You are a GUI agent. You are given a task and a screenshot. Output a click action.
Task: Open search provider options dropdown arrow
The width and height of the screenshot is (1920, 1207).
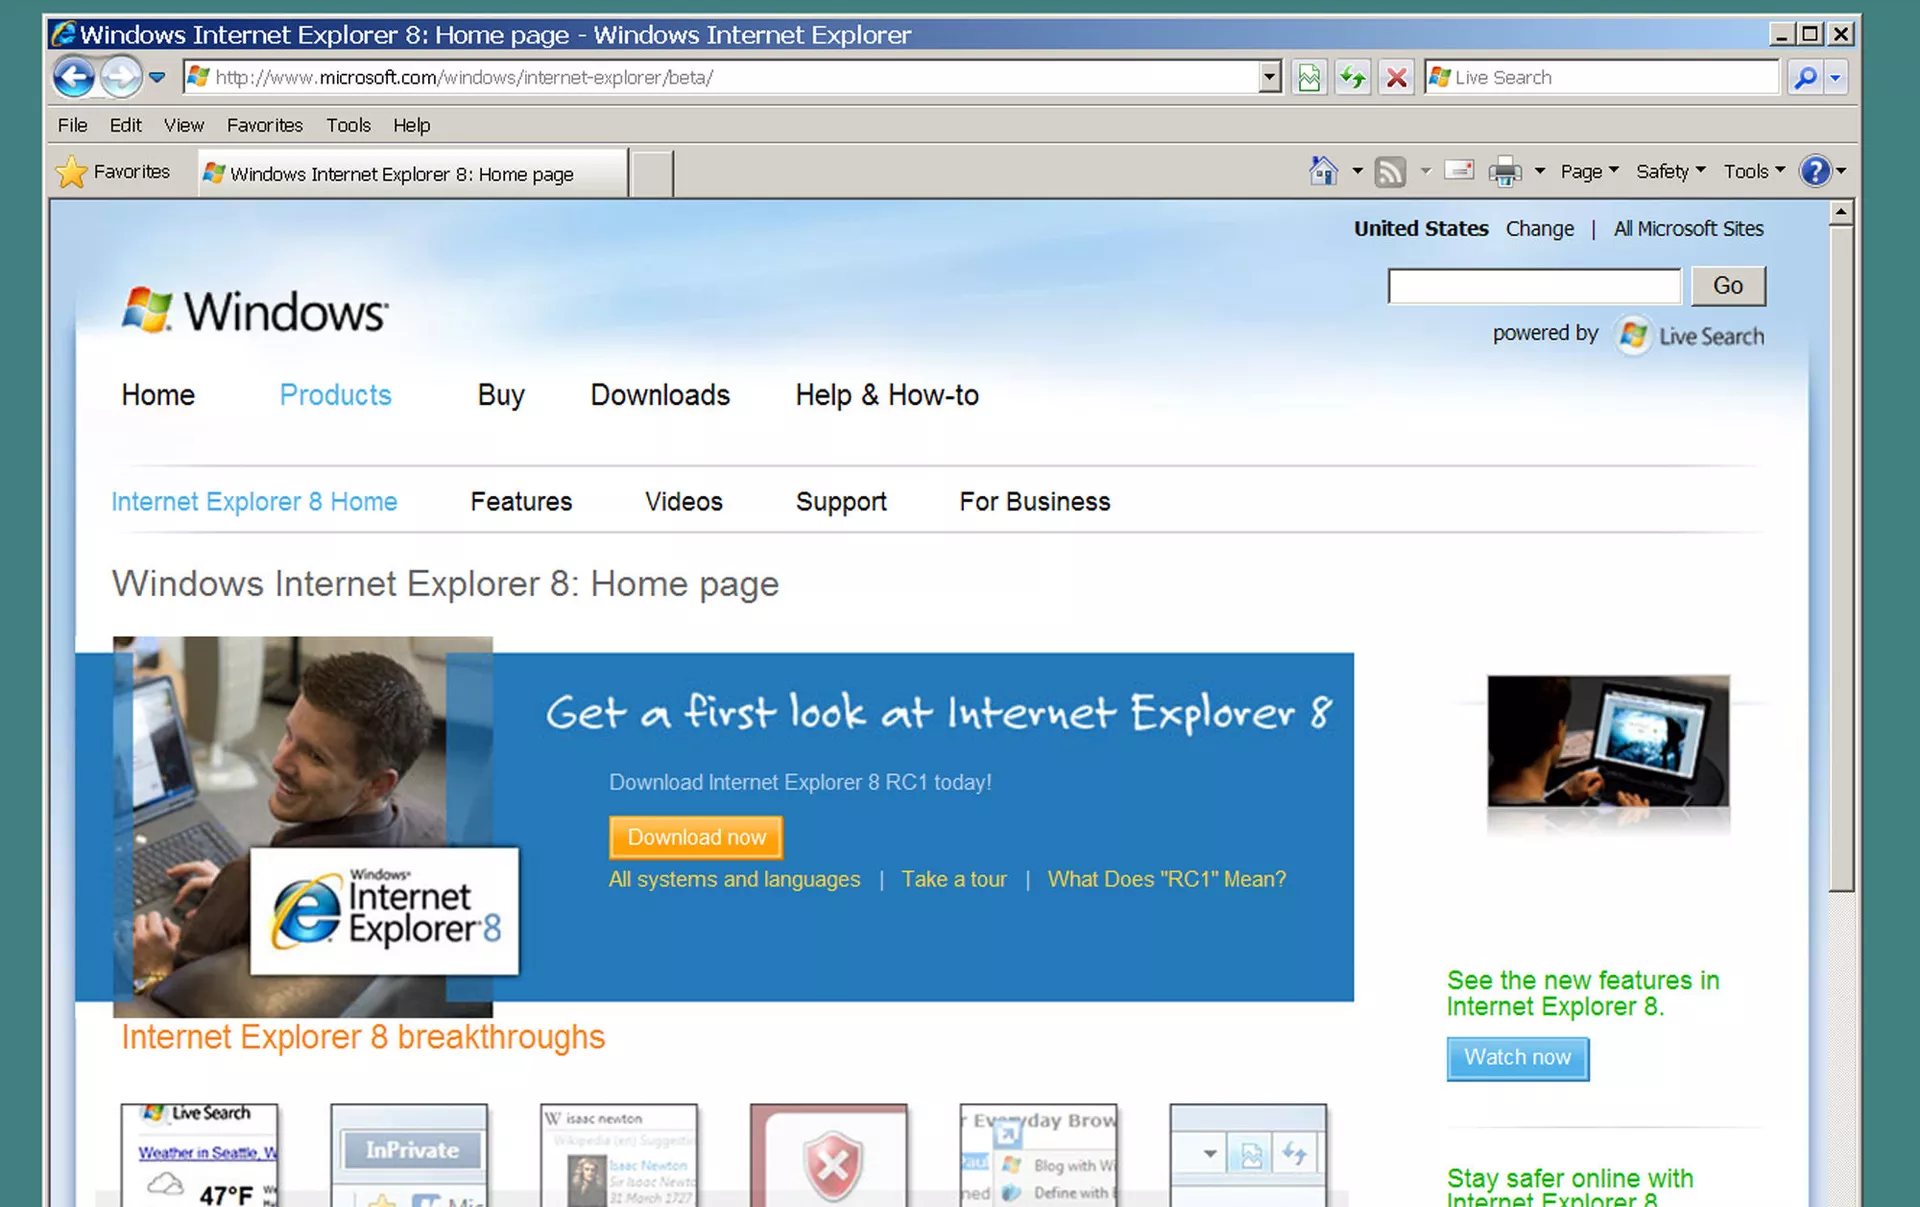tap(1835, 77)
